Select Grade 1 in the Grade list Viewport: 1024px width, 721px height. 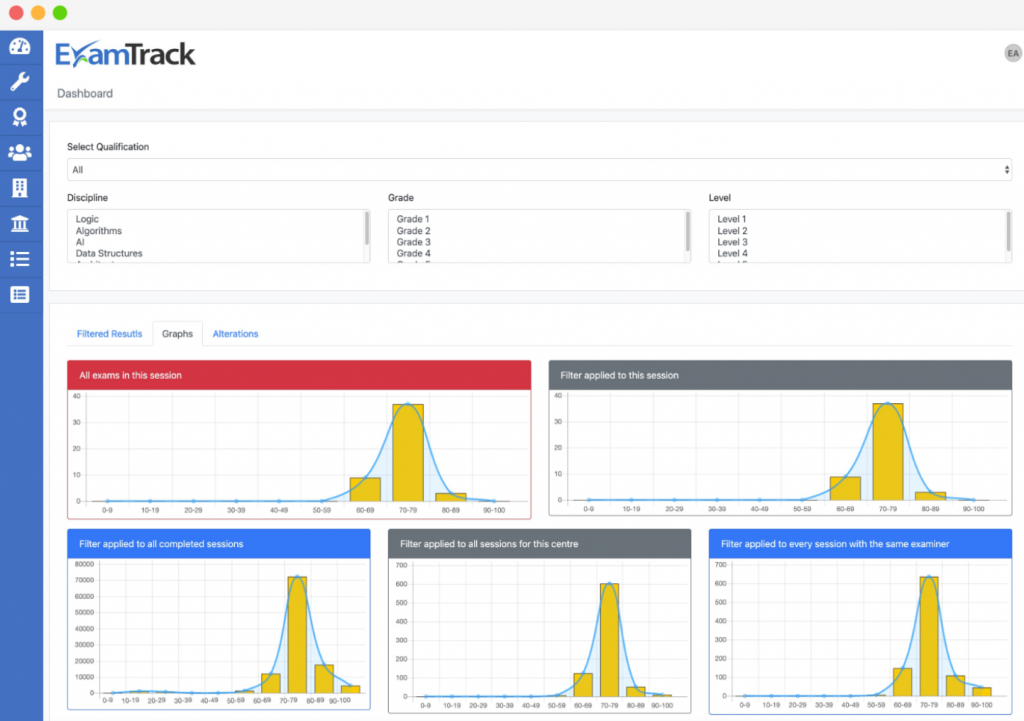pyautogui.click(x=413, y=219)
